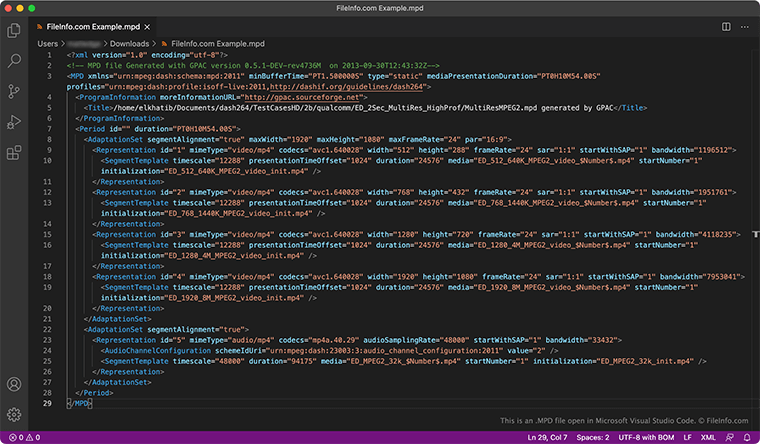
Task: Split the editor to the right
Action: [726, 28]
